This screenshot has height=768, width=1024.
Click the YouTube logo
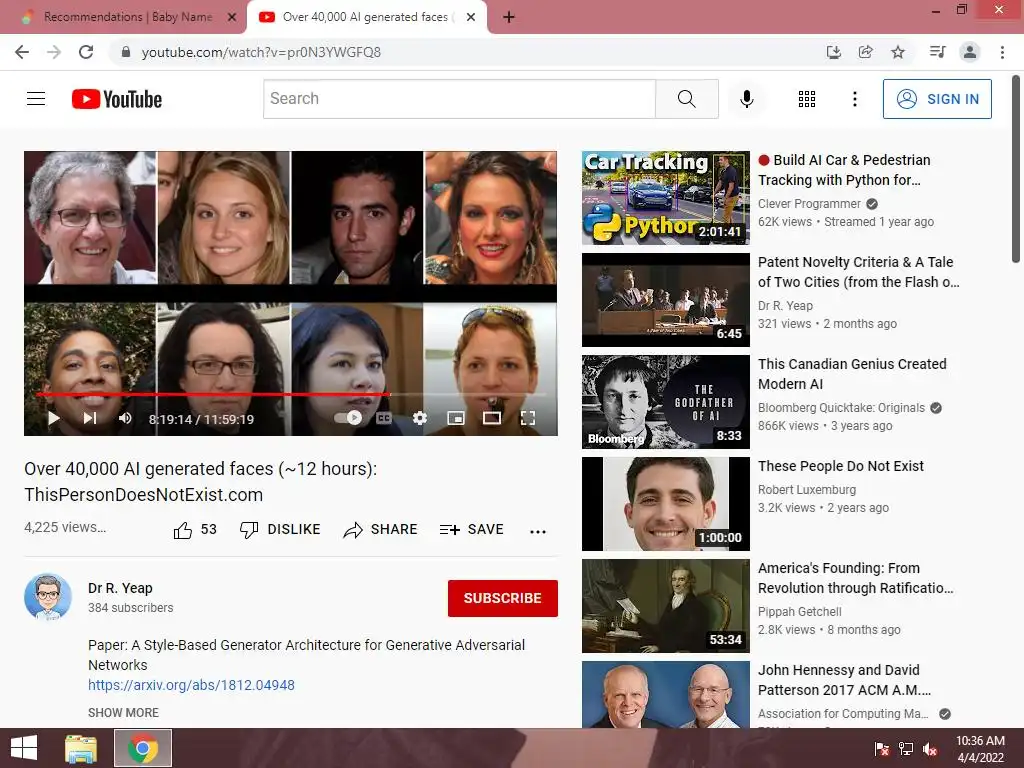117,99
